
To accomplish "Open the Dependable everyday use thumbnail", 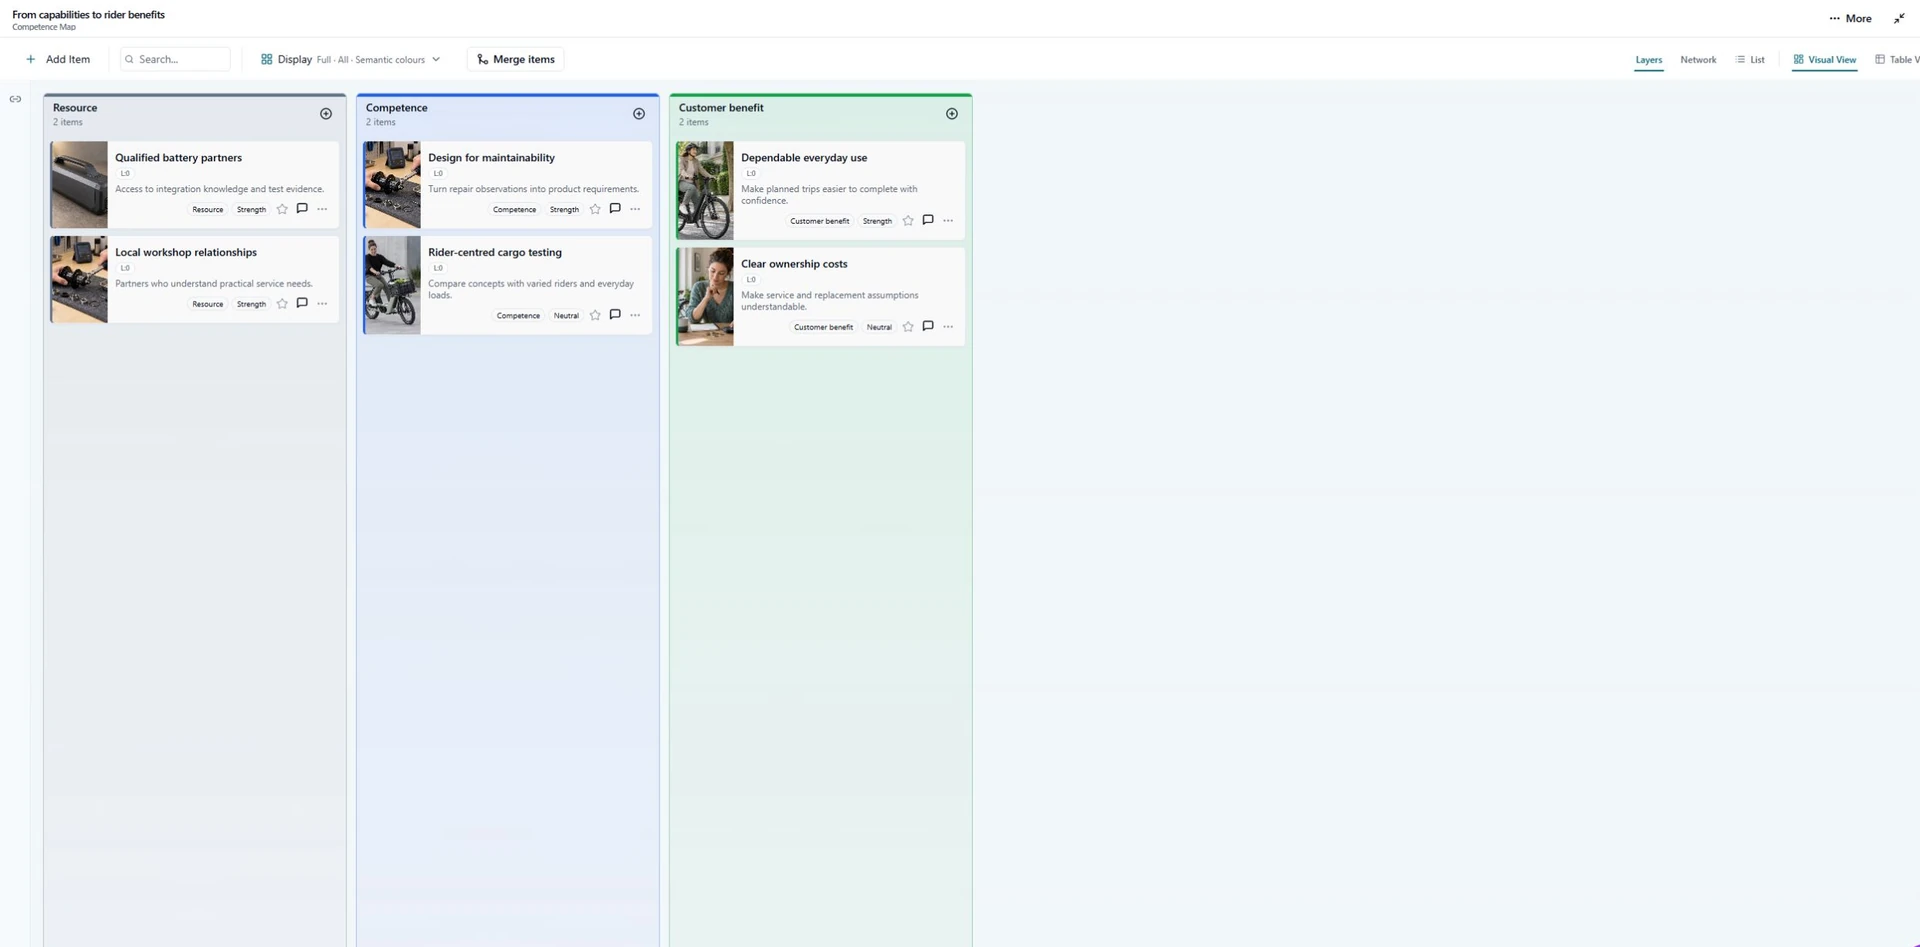I will coord(705,190).
